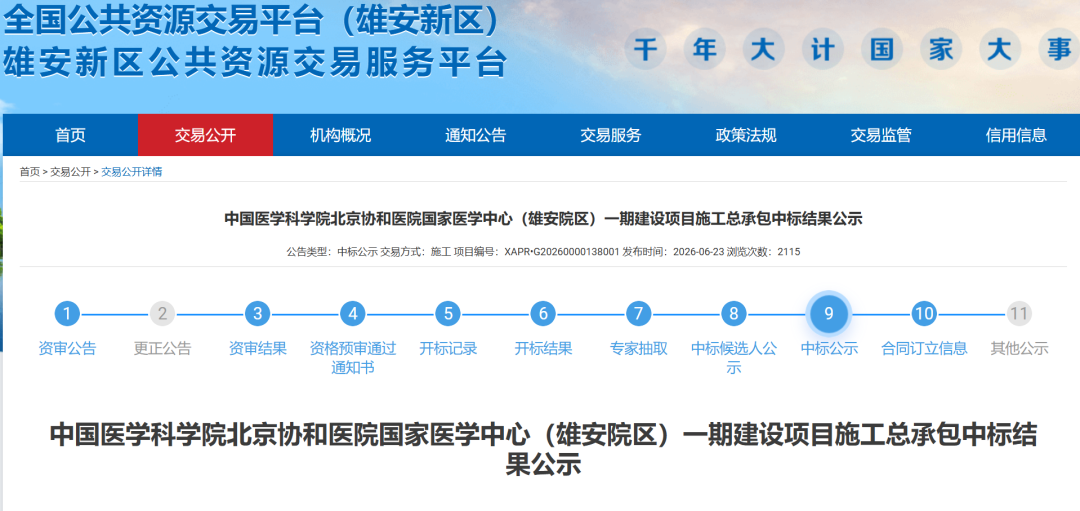Select step circle number 5
1080x511 pixels.
(448, 314)
